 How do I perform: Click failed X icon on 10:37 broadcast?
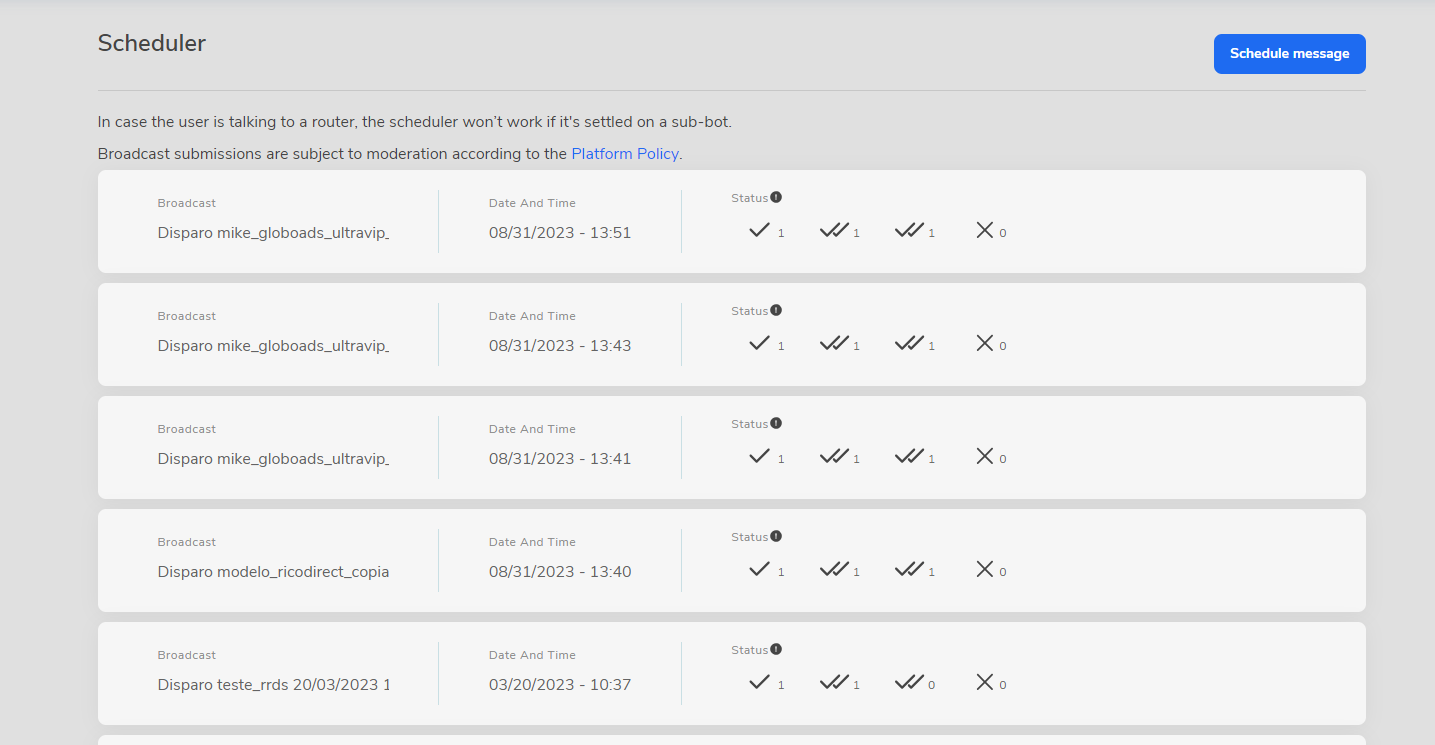pos(984,683)
